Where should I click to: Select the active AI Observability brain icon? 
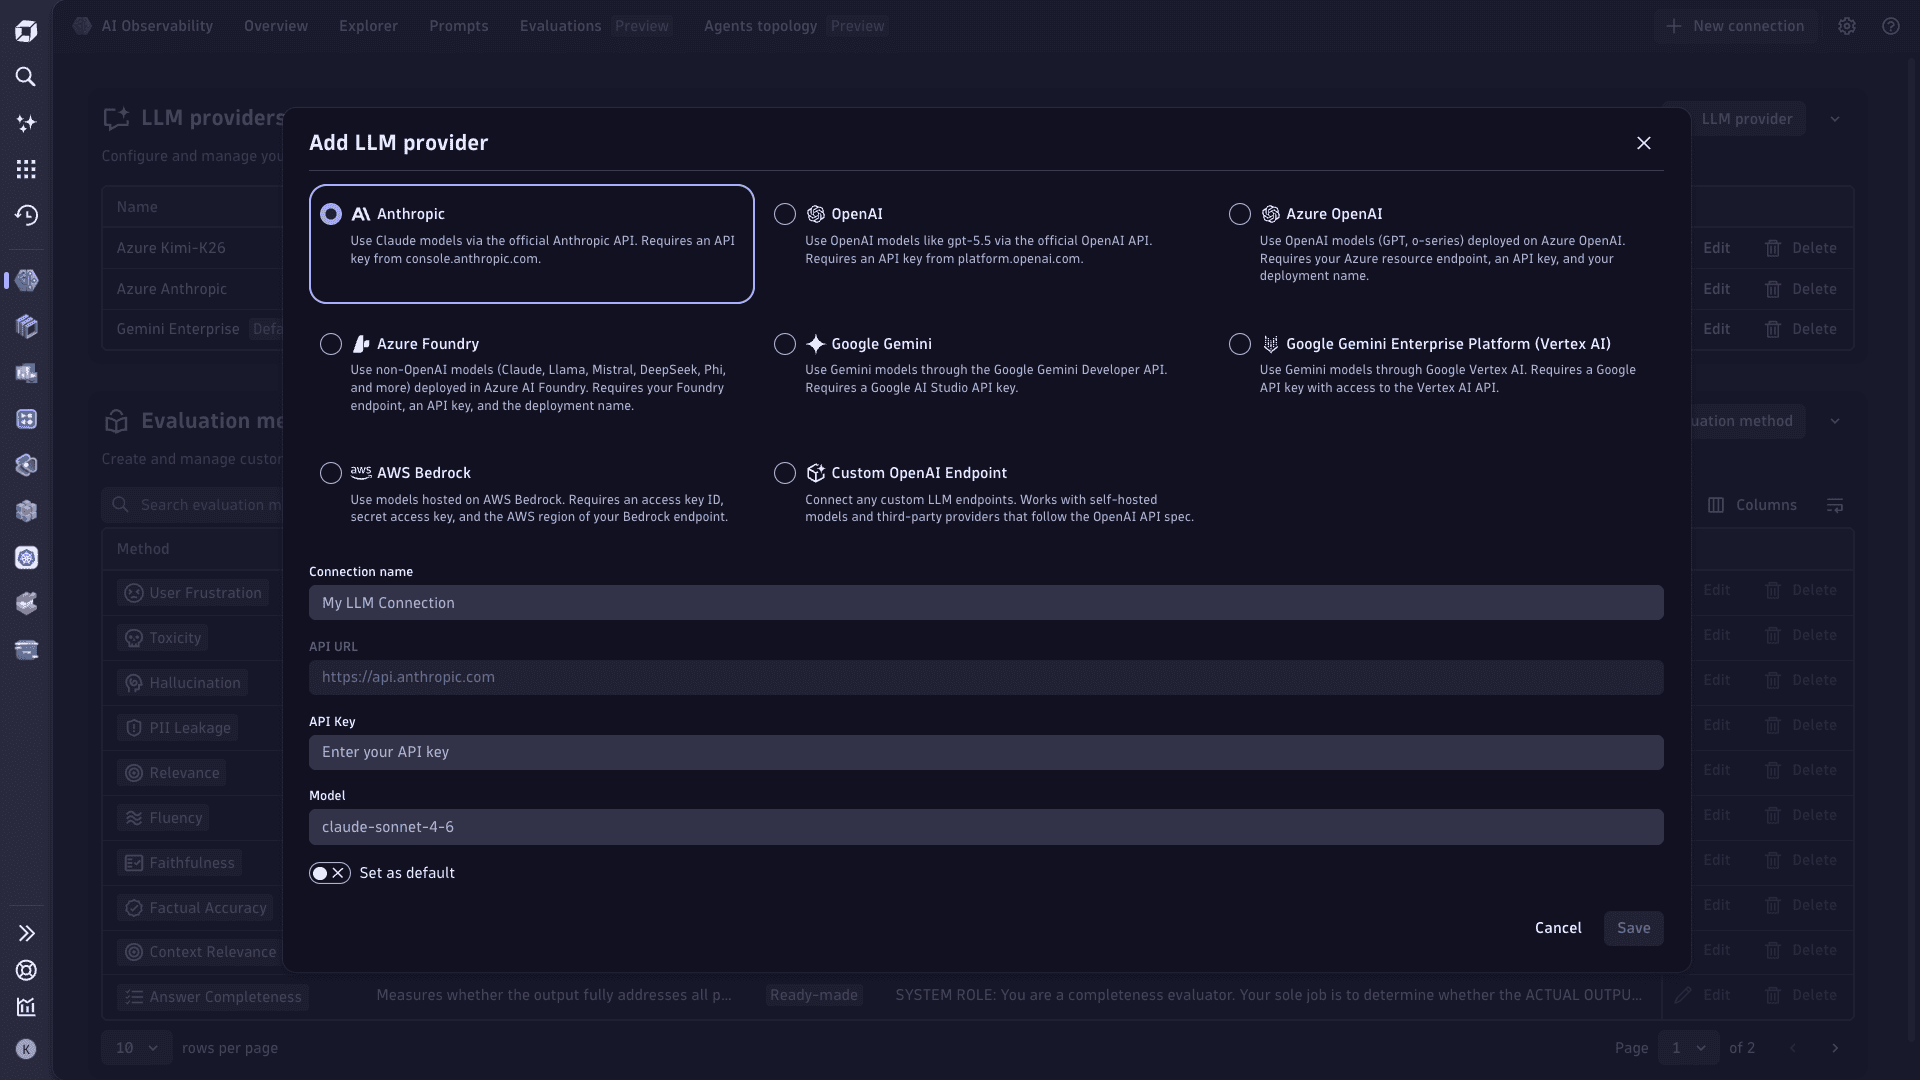point(26,281)
